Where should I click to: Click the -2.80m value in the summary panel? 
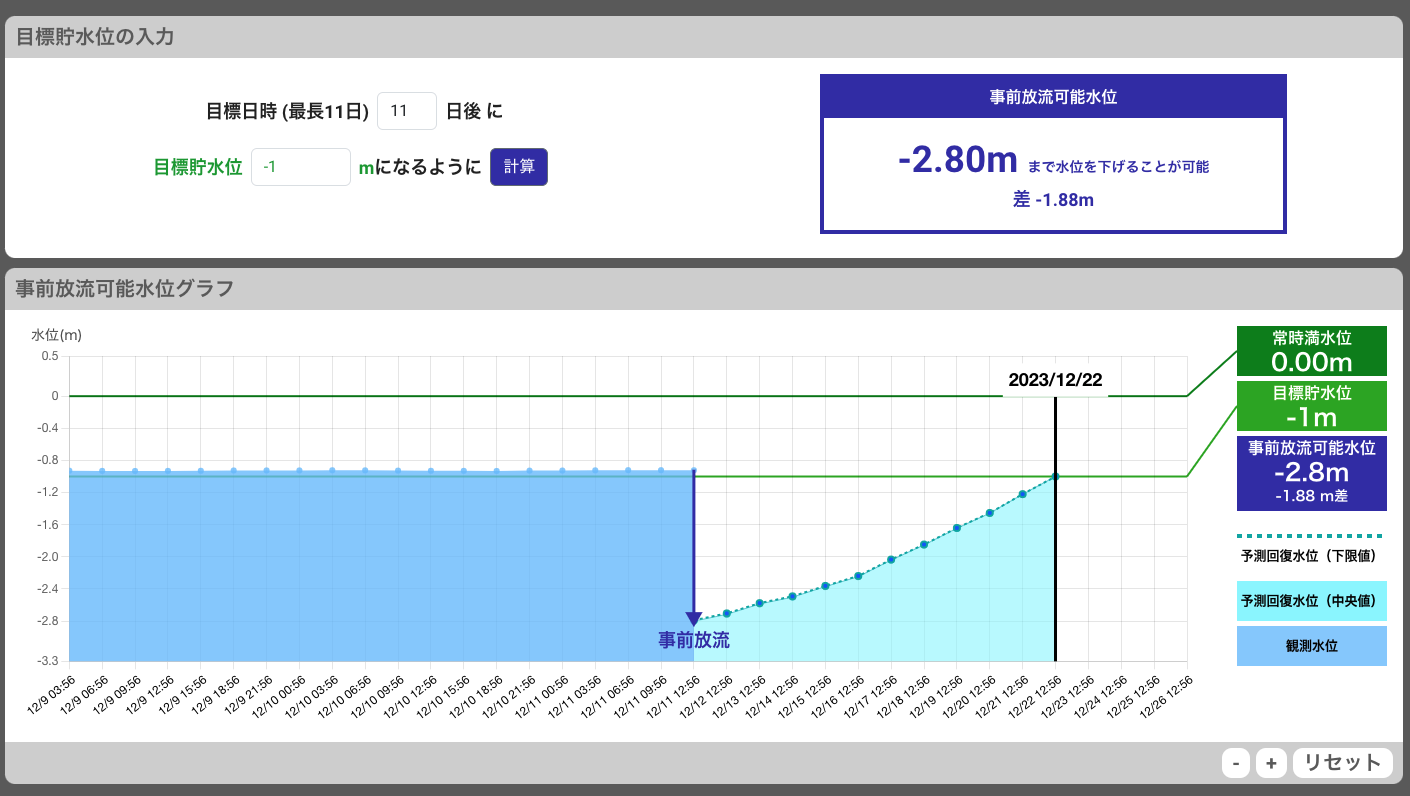pos(957,160)
